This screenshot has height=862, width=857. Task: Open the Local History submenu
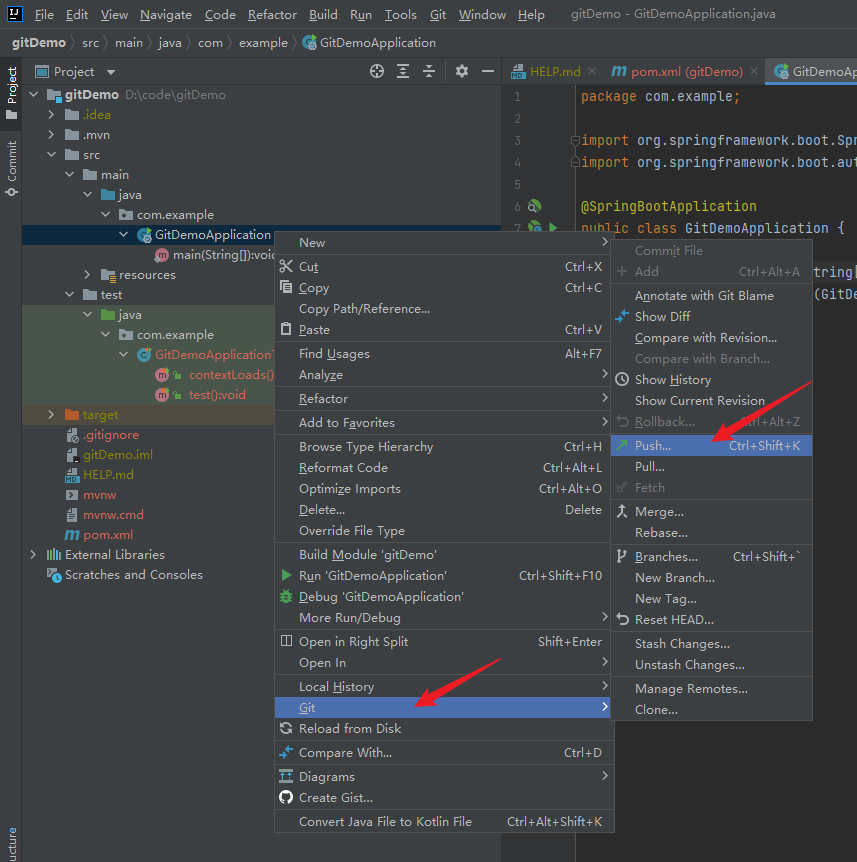pos(443,687)
